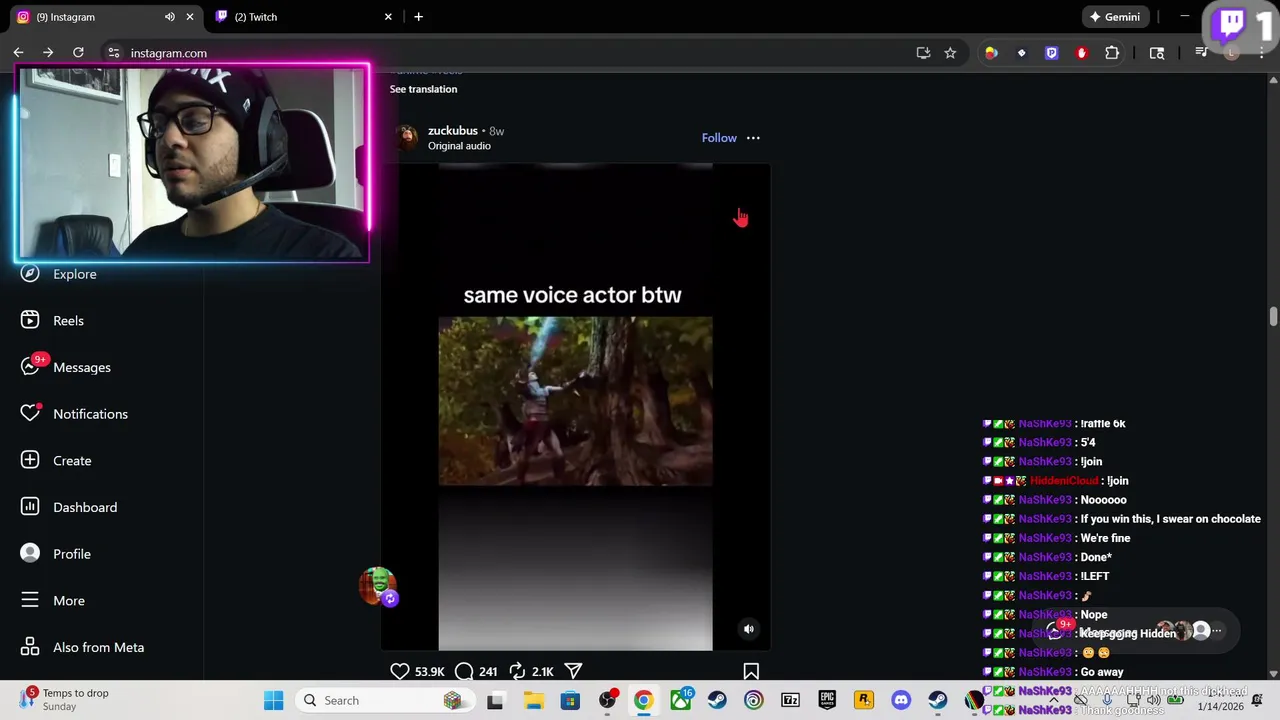Click the green-hat avatar repost bubble
Viewport: 1280px width, 720px height.
click(378, 586)
